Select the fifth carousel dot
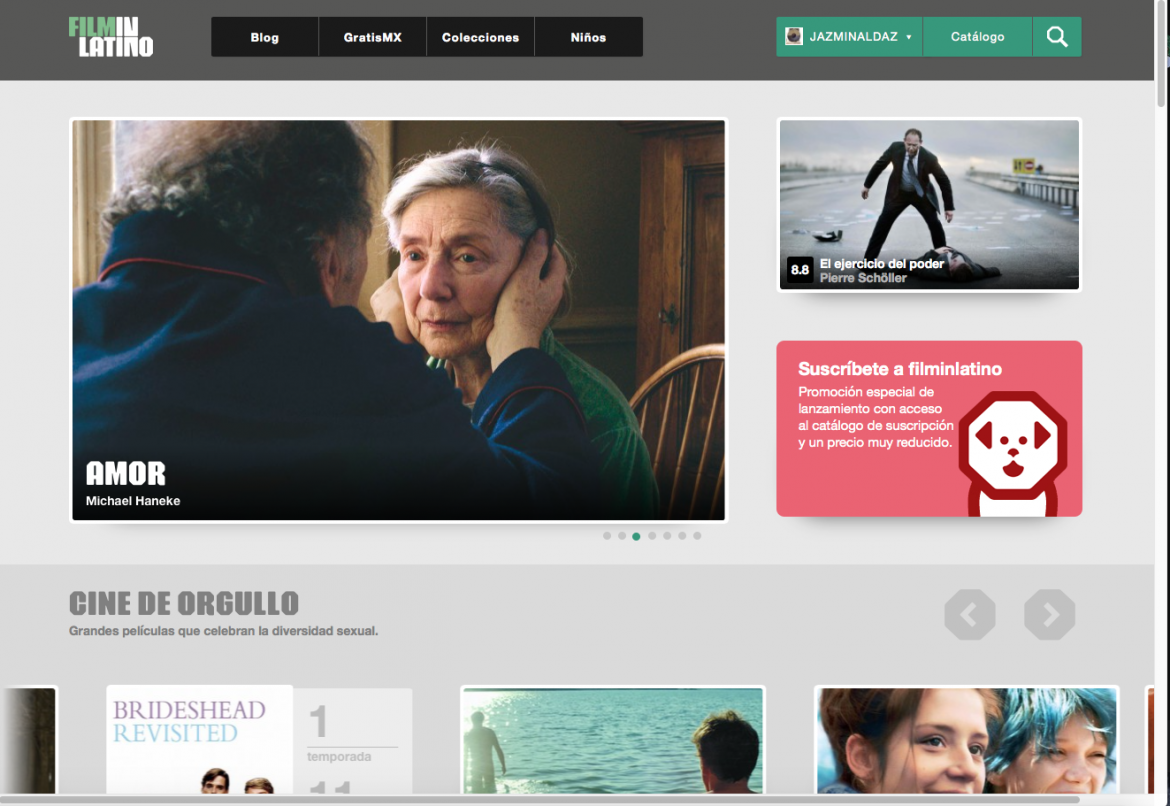The image size is (1170, 806). (667, 536)
